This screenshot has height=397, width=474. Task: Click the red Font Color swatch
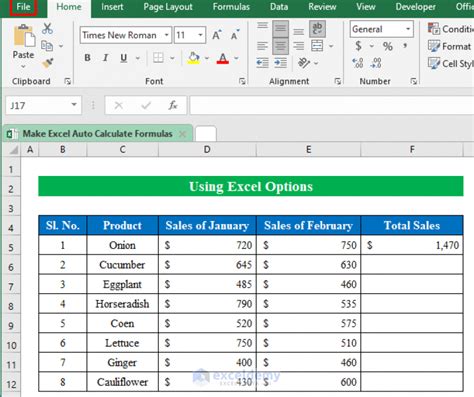tap(222, 58)
